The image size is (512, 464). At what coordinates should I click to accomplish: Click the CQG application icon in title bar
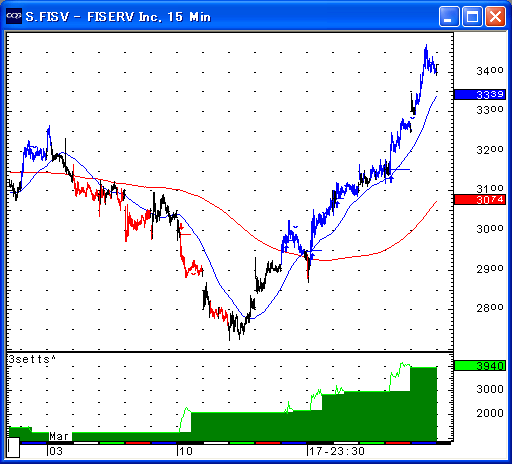click(x=14, y=16)
